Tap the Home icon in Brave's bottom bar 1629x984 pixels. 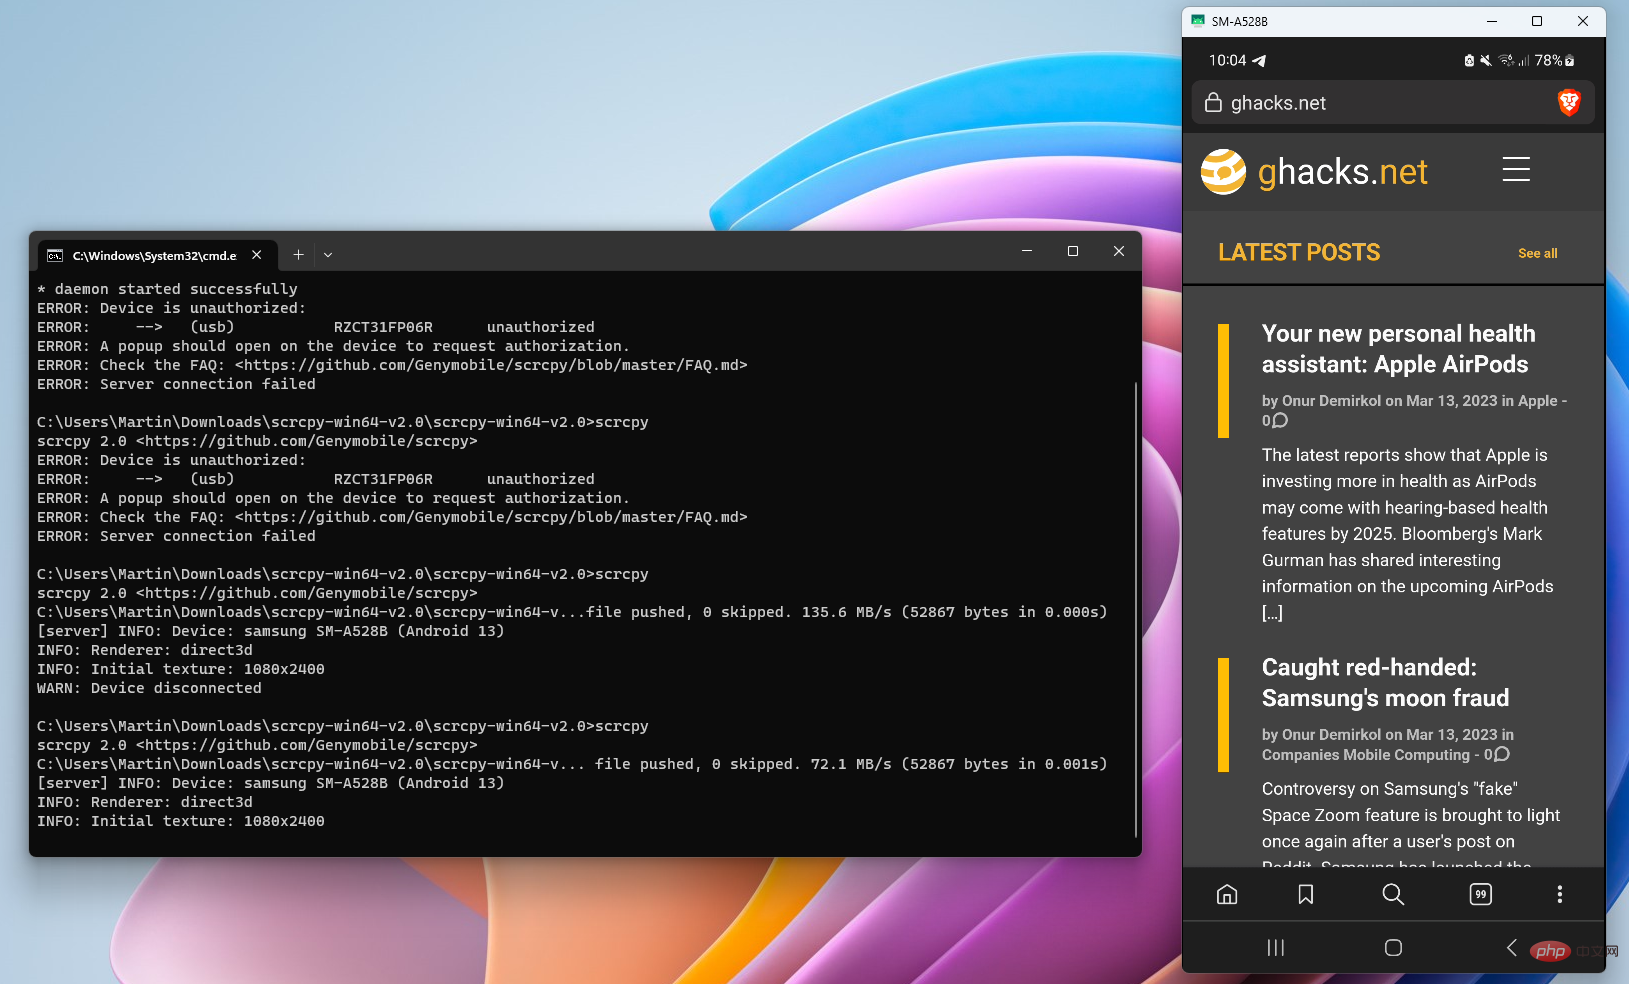coord(1227,894)
